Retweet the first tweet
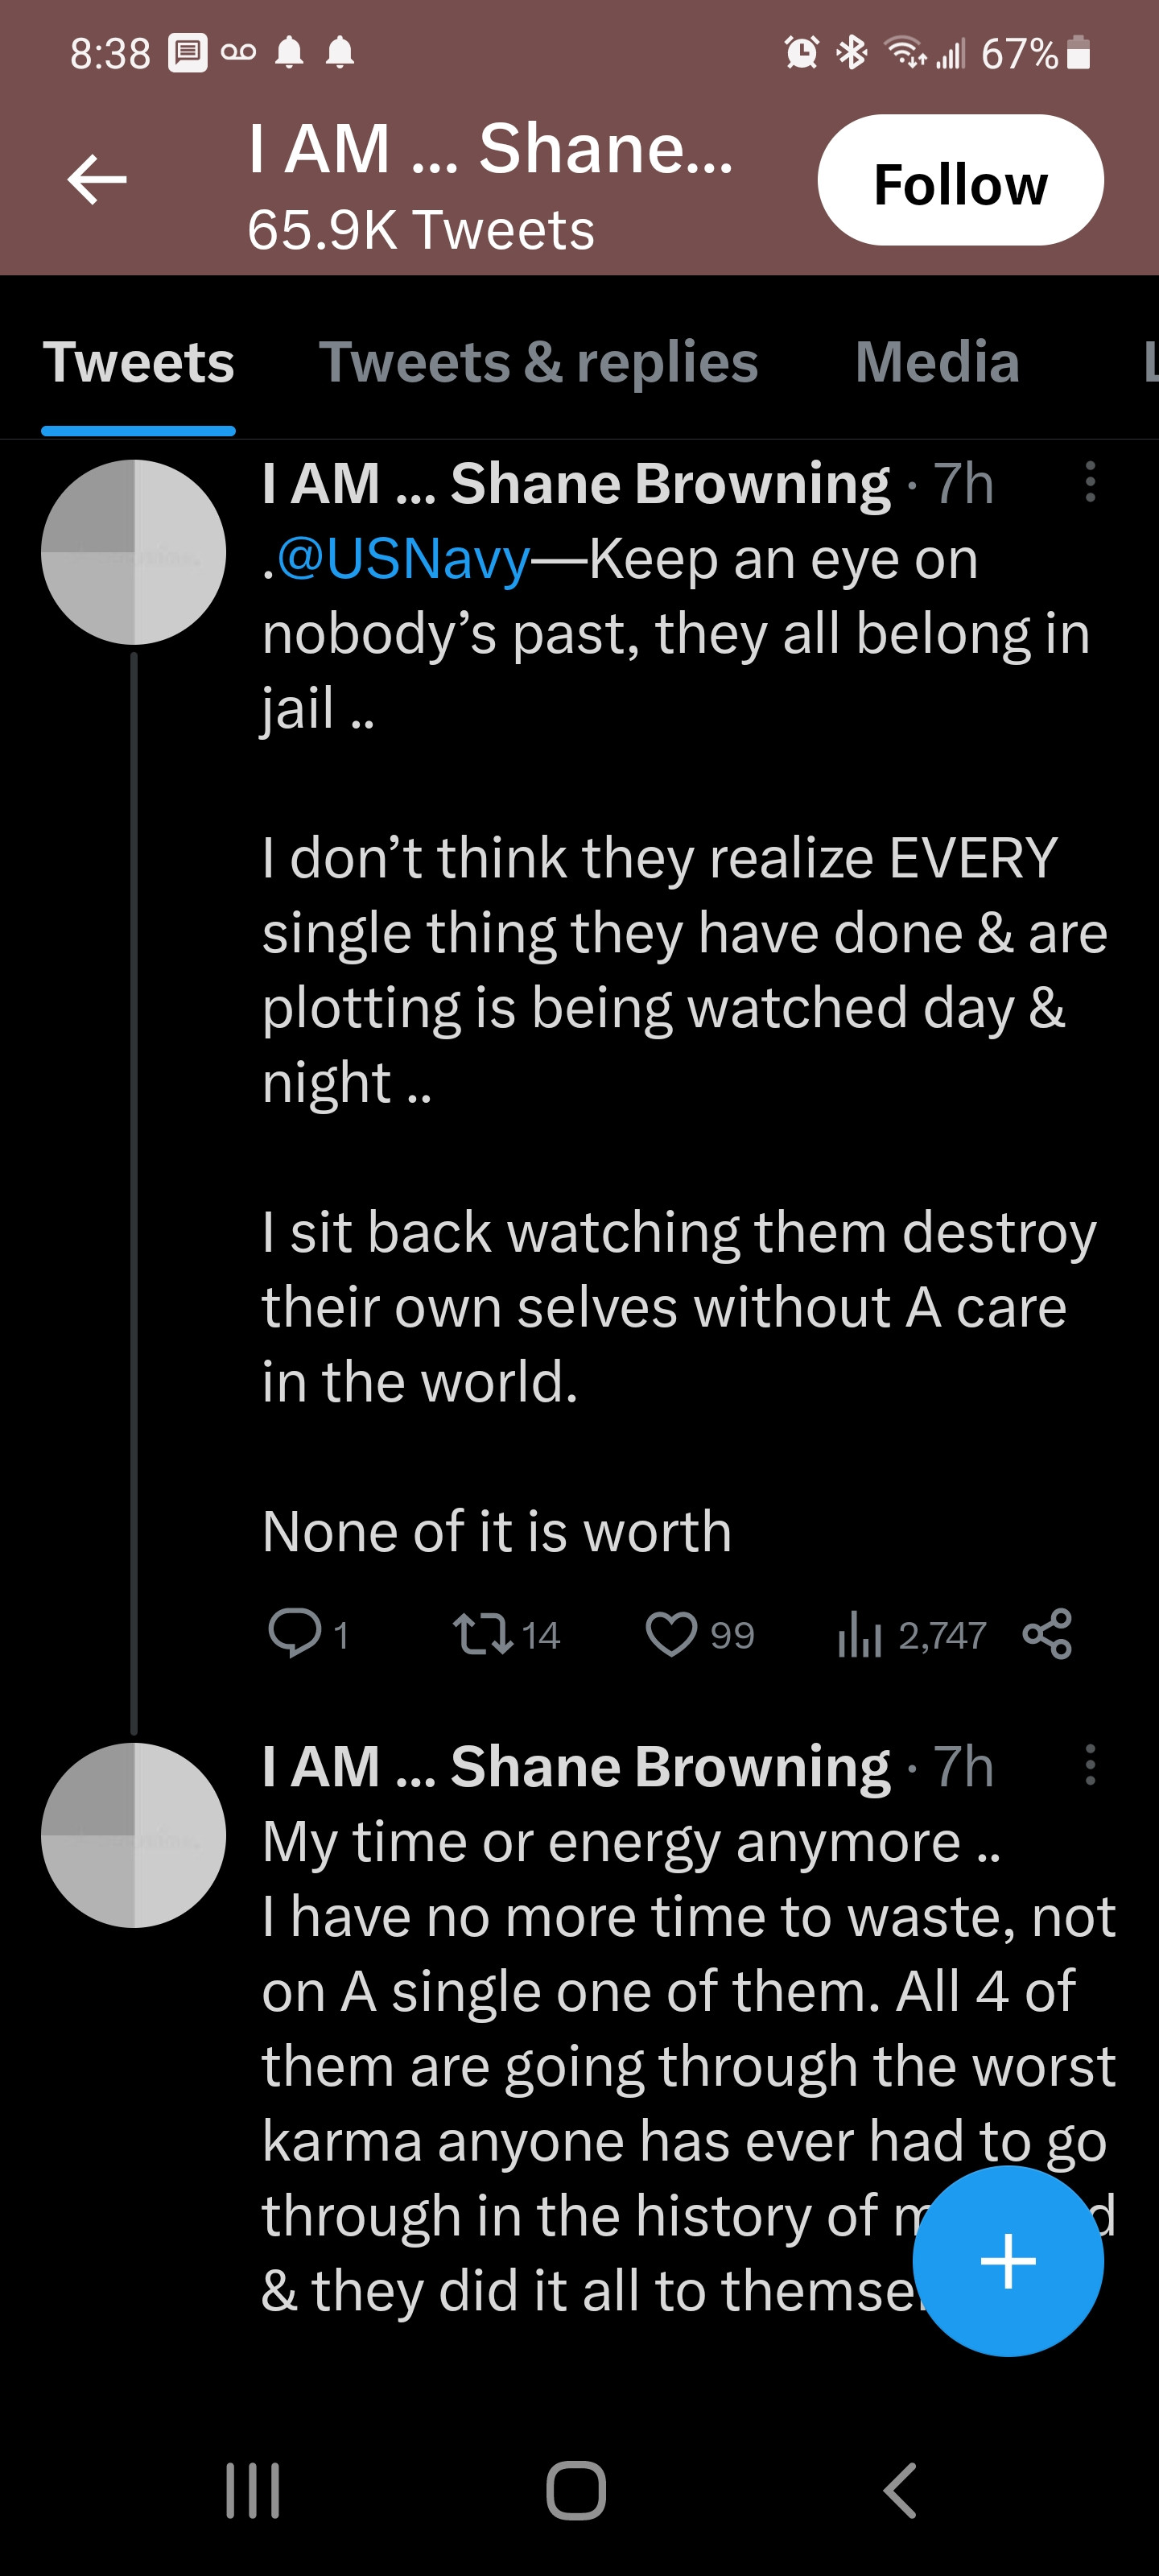 484,1634
